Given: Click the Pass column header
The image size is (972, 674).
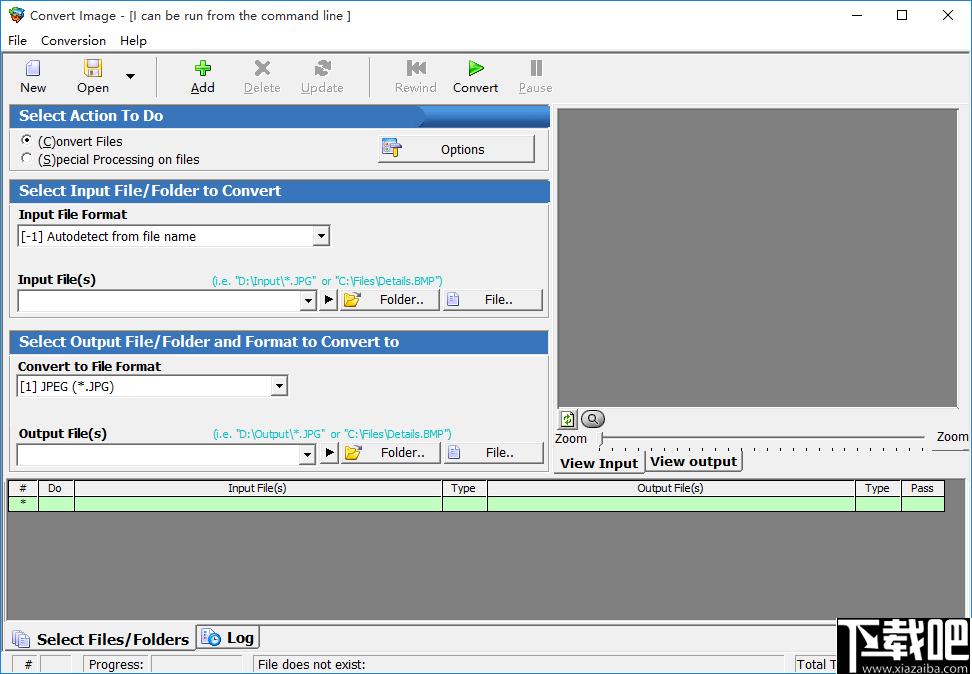Looking at the screenshot, I should (922, 488).
